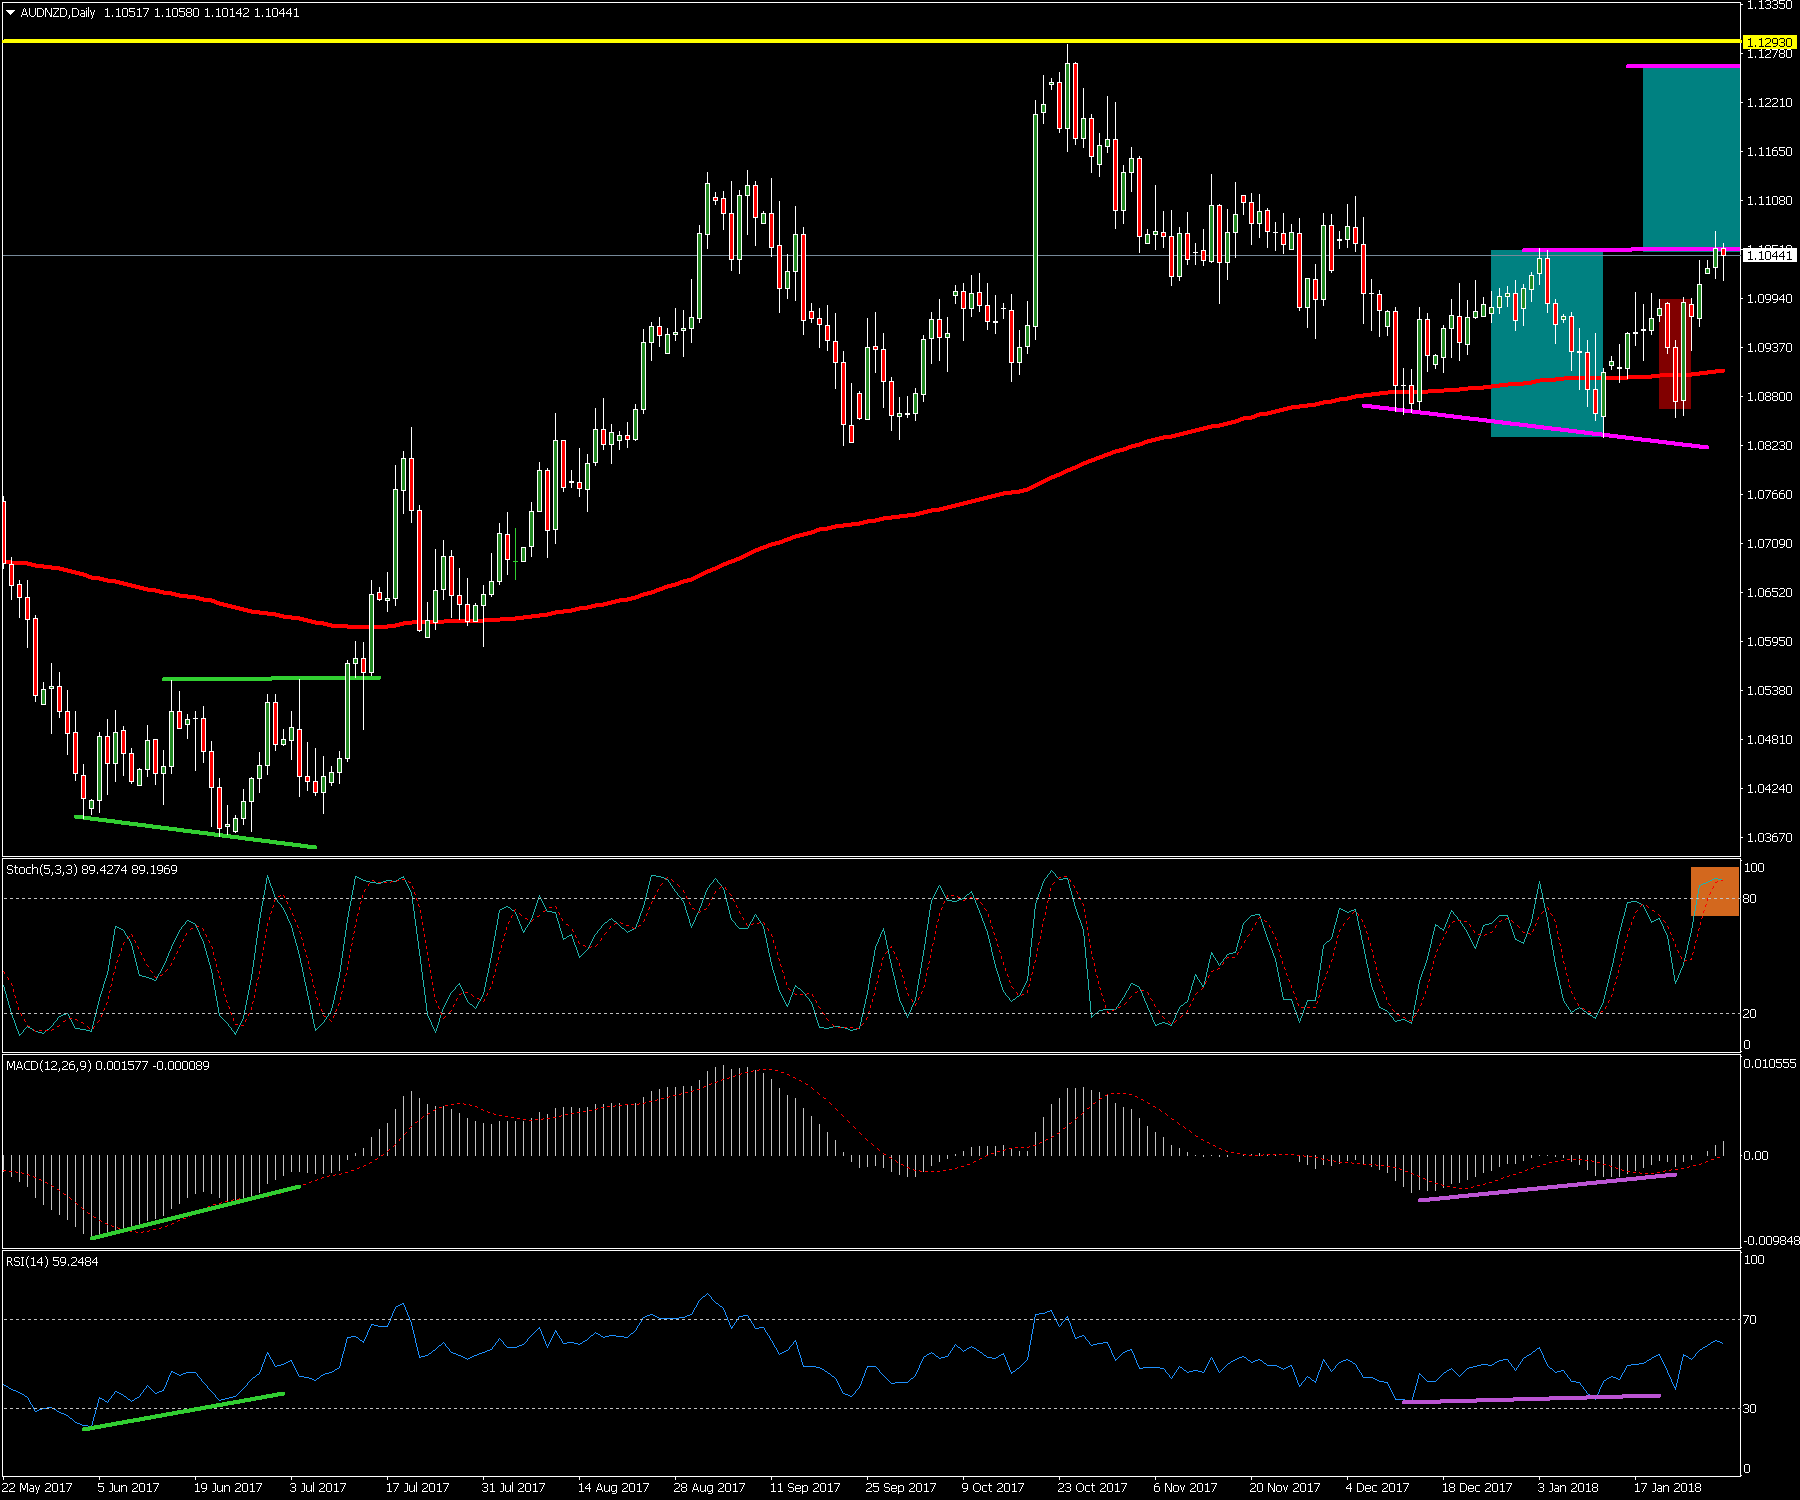Click the yellow 1.12930 price label
This screenshot has width=1800, height=1500.
tap(1768, 42)
